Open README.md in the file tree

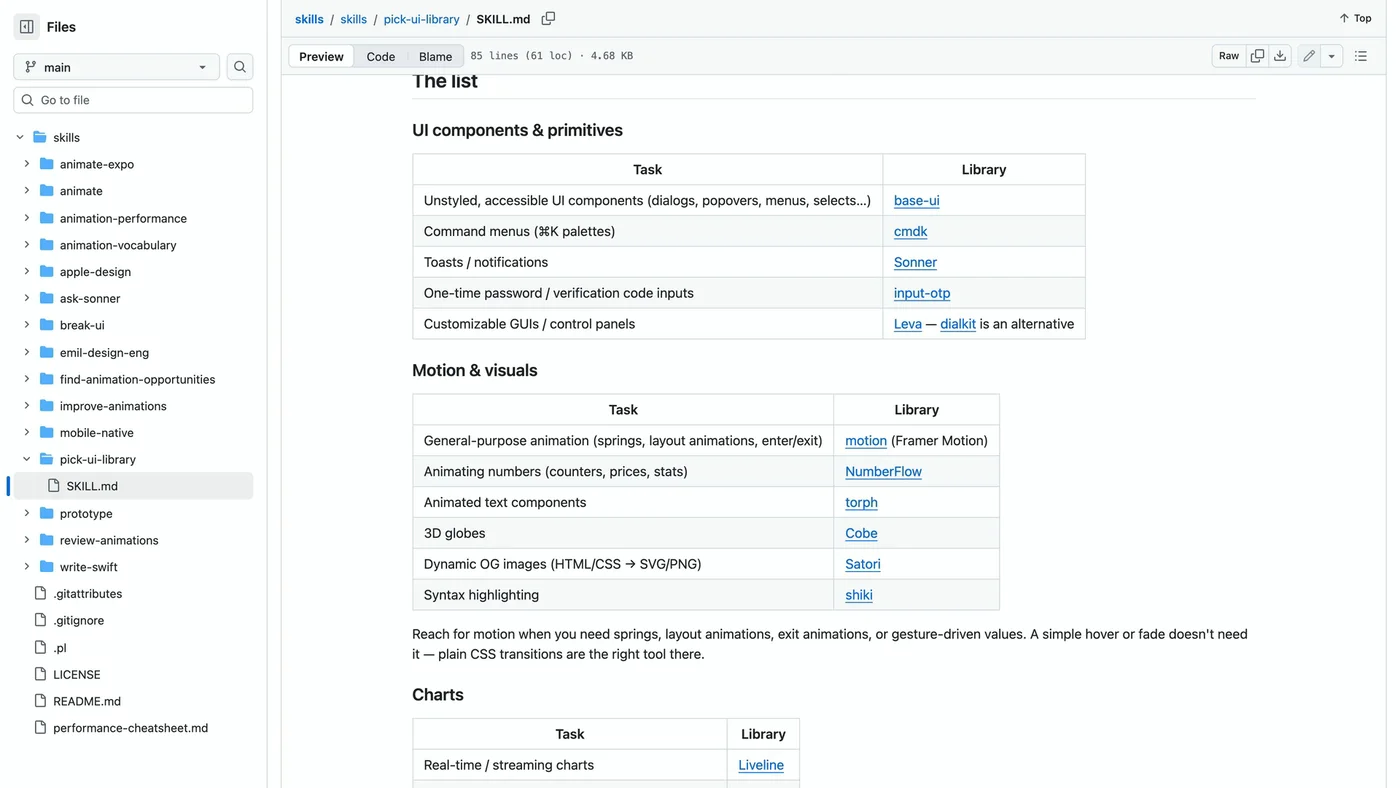pyautogui.click(x=87, y=701)
